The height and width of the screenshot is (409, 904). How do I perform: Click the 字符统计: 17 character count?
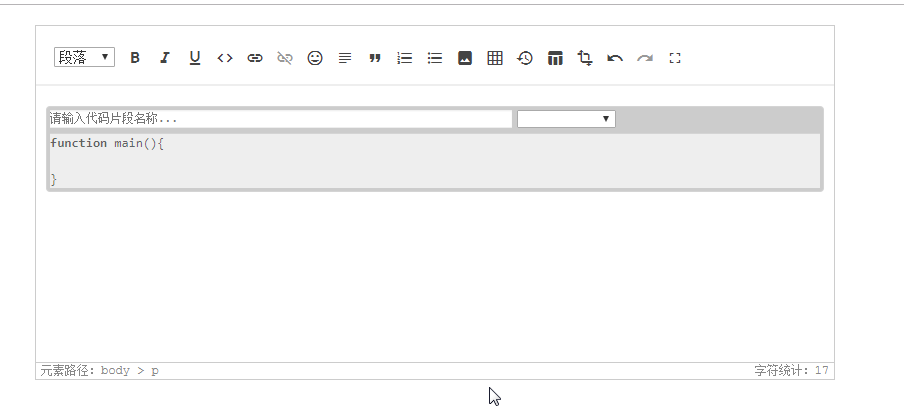(791, 370)
